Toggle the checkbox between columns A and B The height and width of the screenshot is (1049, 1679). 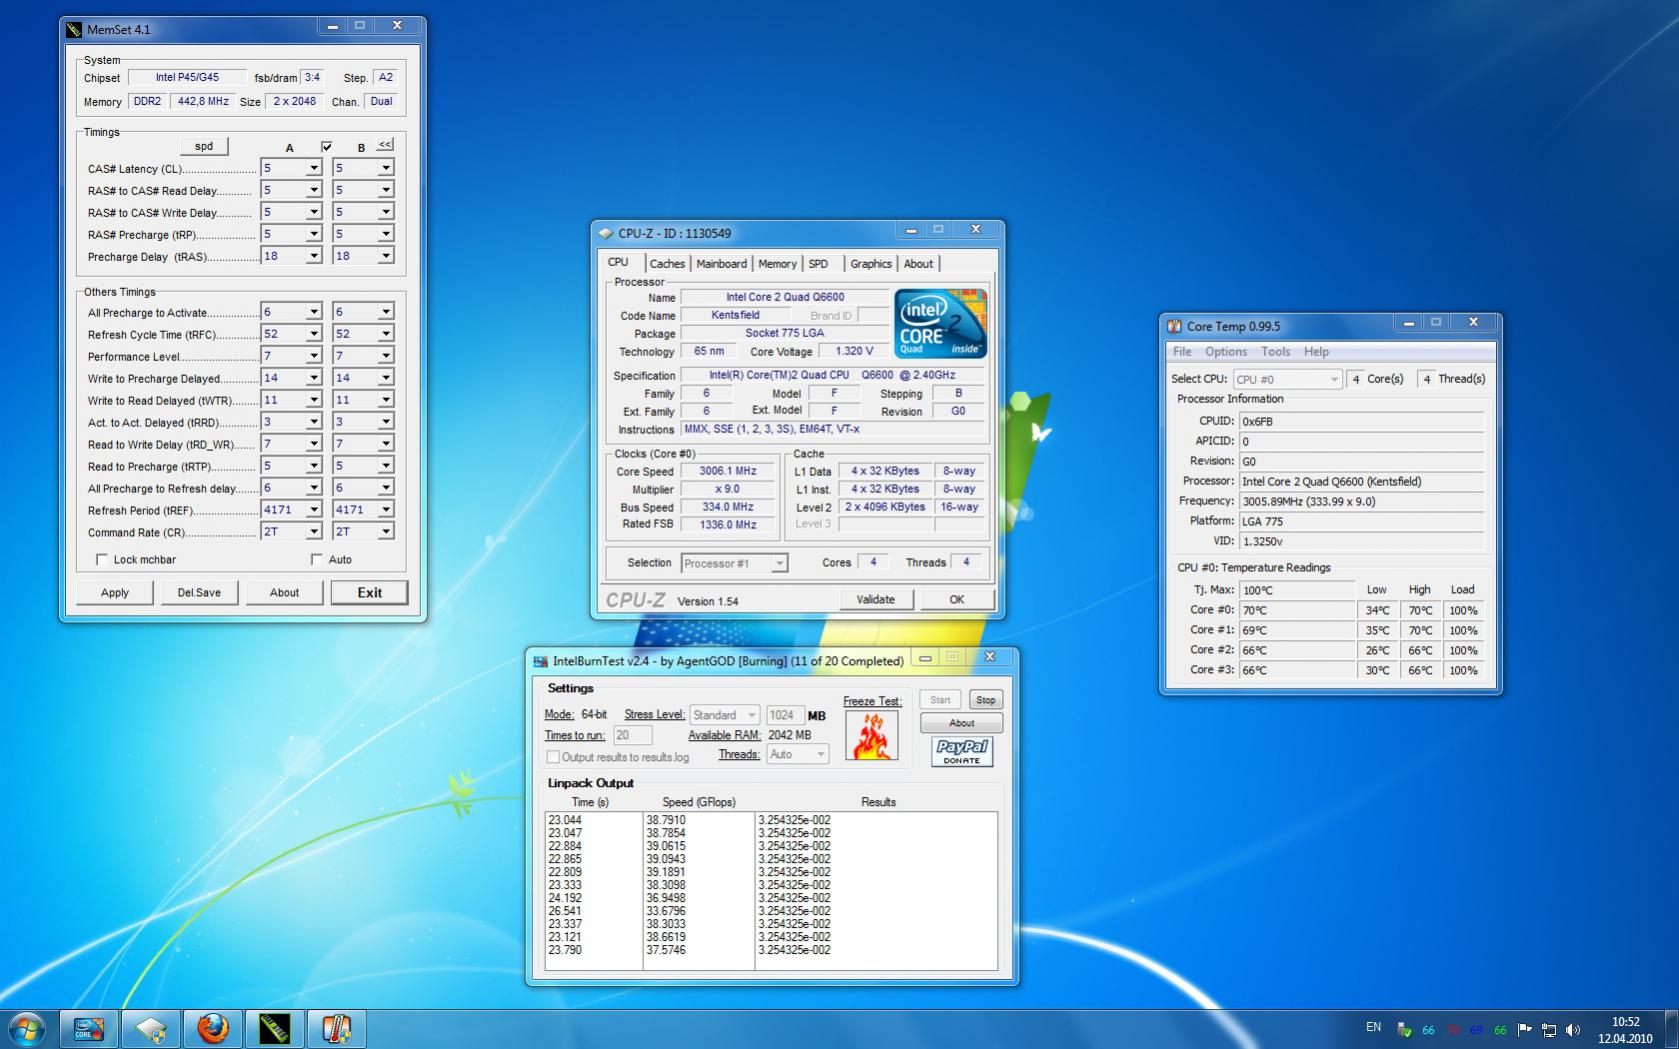pyautogui.click(x=326, y=147)
